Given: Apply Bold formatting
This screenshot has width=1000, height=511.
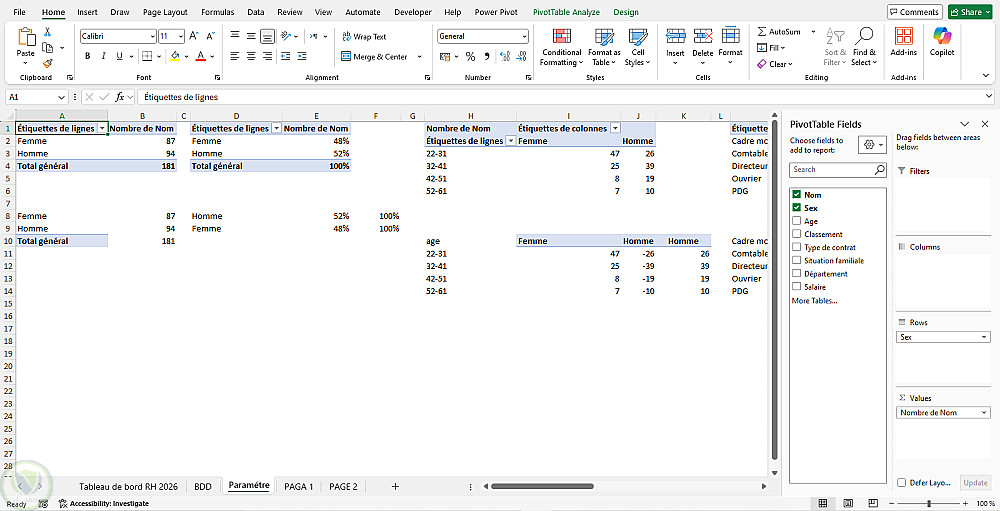Looking at the screenshot, I should click(x=87, y=56).
